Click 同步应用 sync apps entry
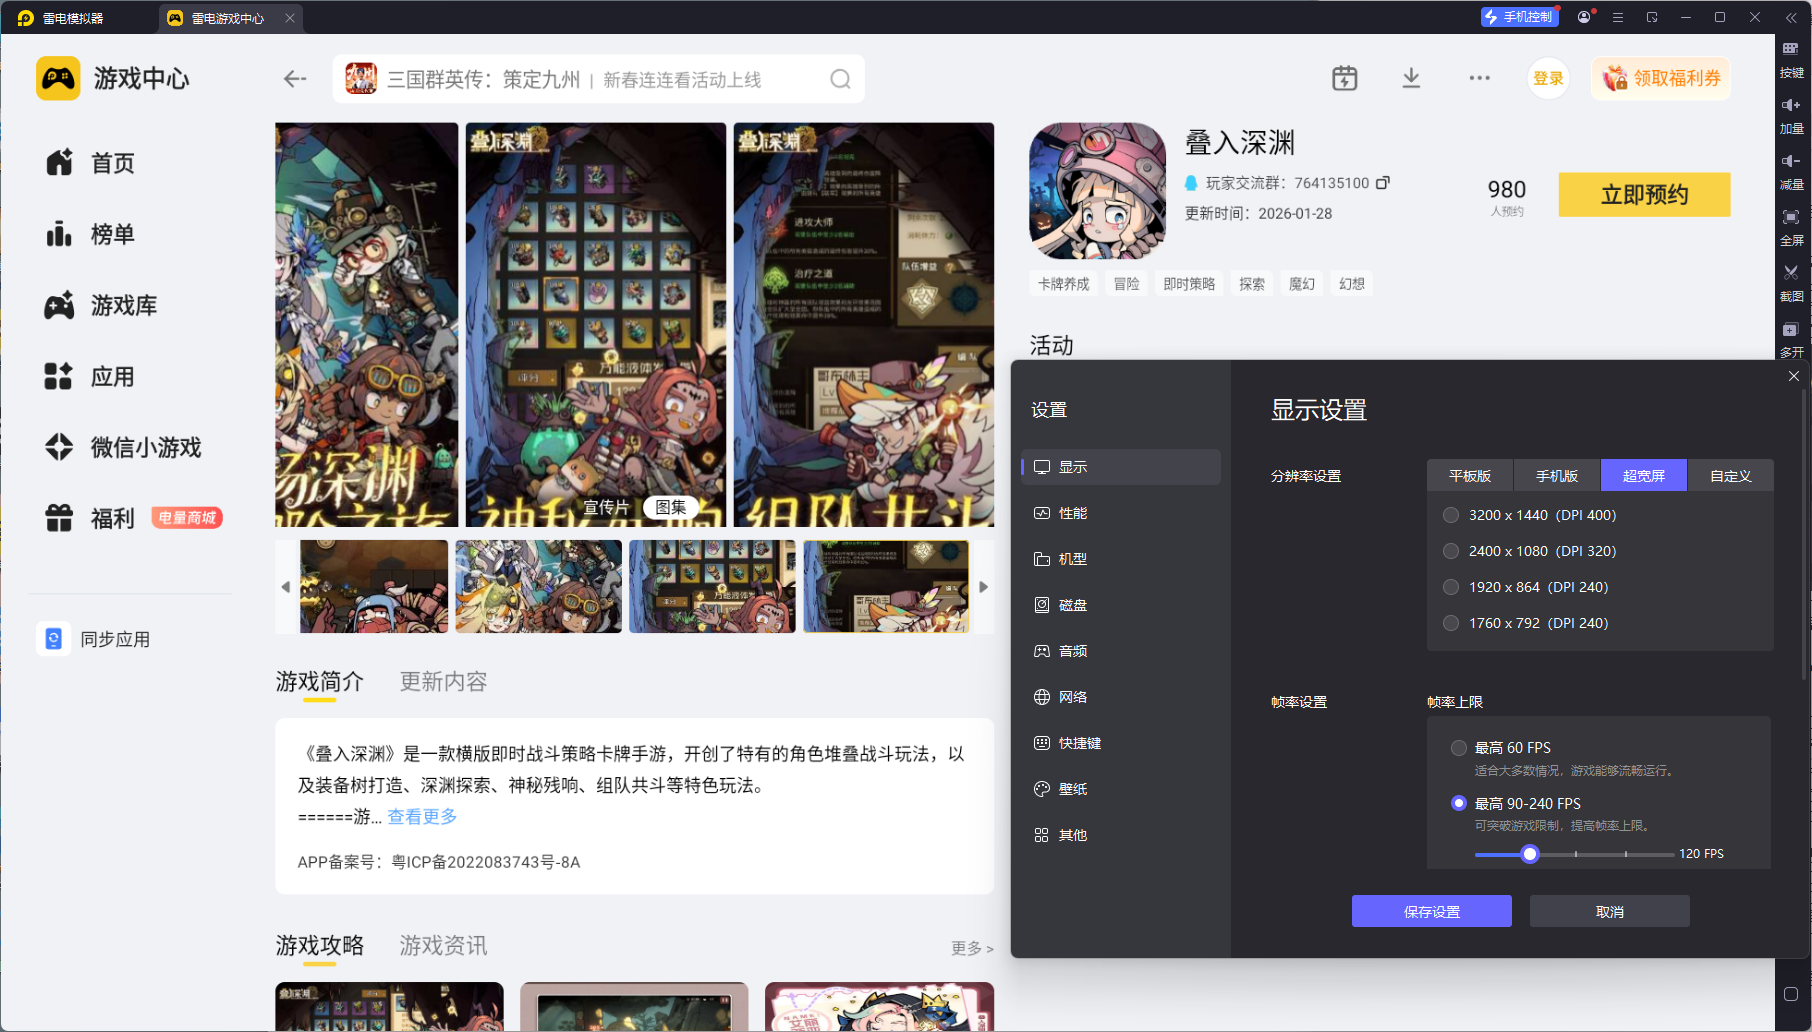This screenshot has height=1032, width=1812. point(94,639)
